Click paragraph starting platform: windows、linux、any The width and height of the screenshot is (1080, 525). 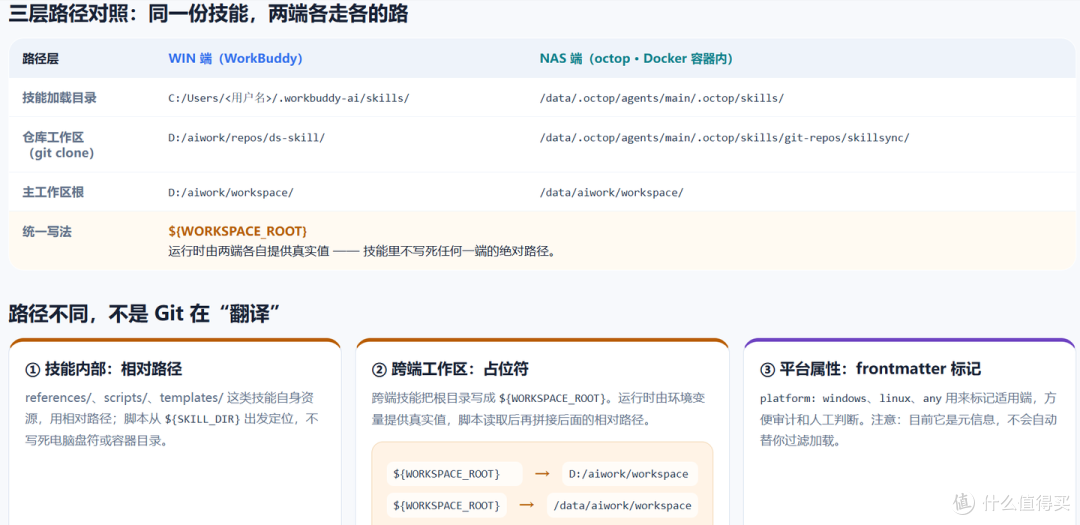tap(908, 419)
